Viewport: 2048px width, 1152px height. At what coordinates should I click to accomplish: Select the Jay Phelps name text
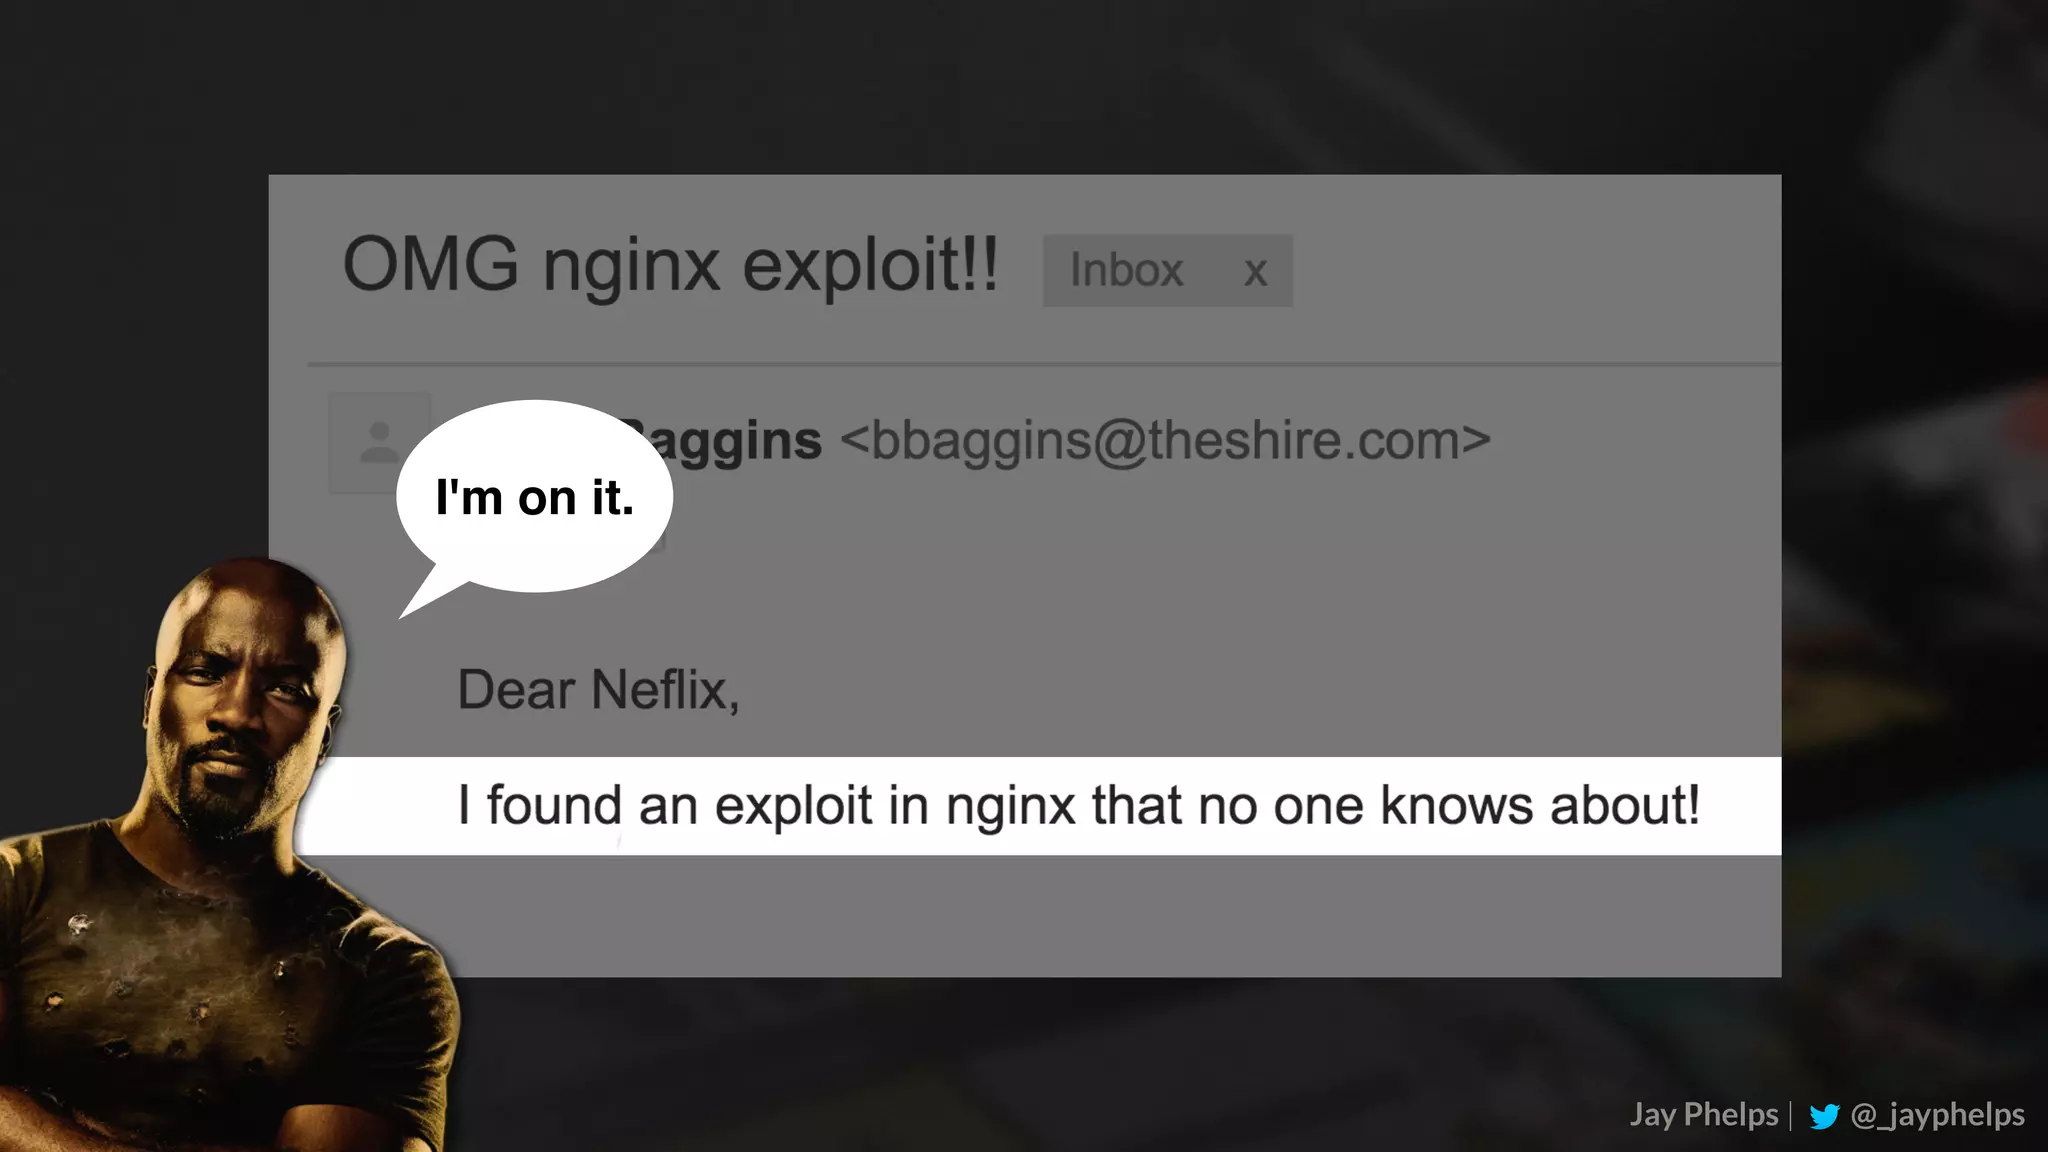pos(1704,1115)
